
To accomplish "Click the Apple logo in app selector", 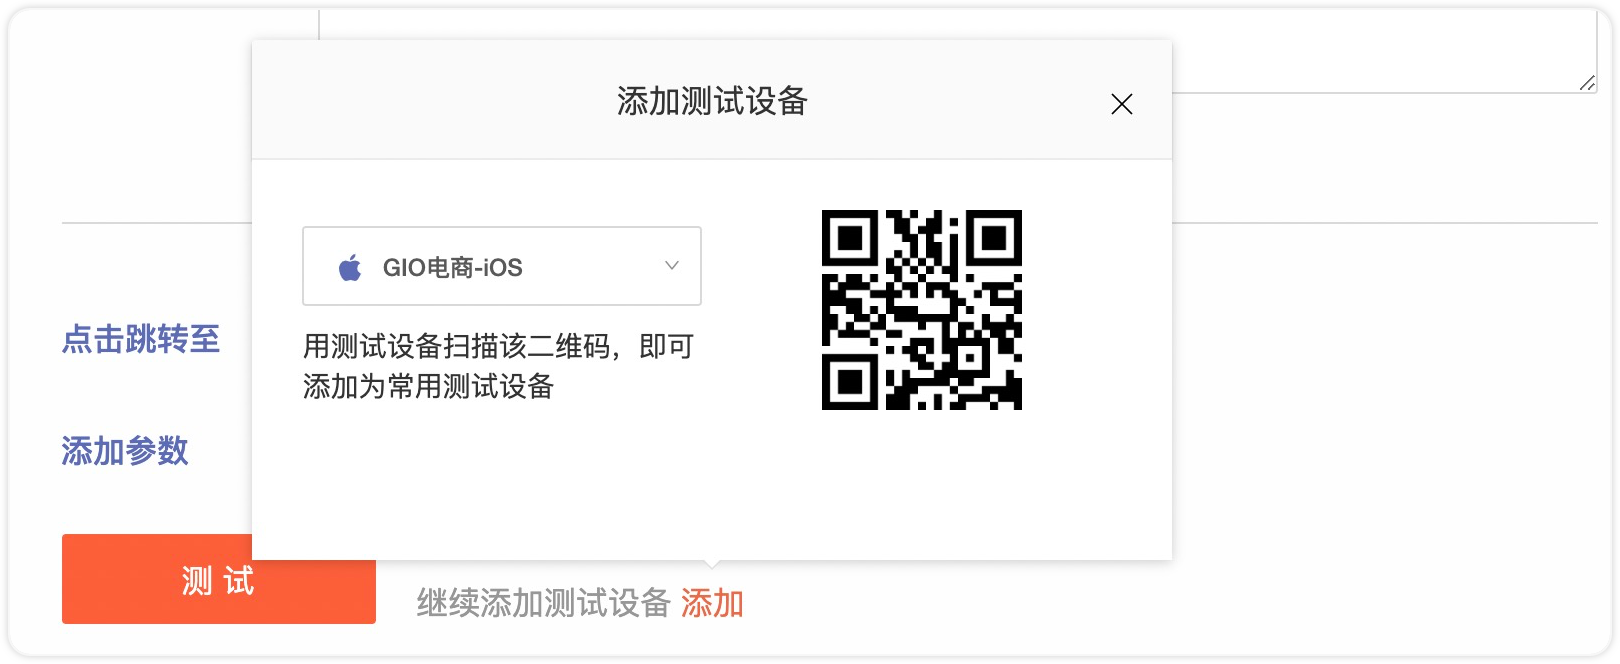I will pos(350,267).
